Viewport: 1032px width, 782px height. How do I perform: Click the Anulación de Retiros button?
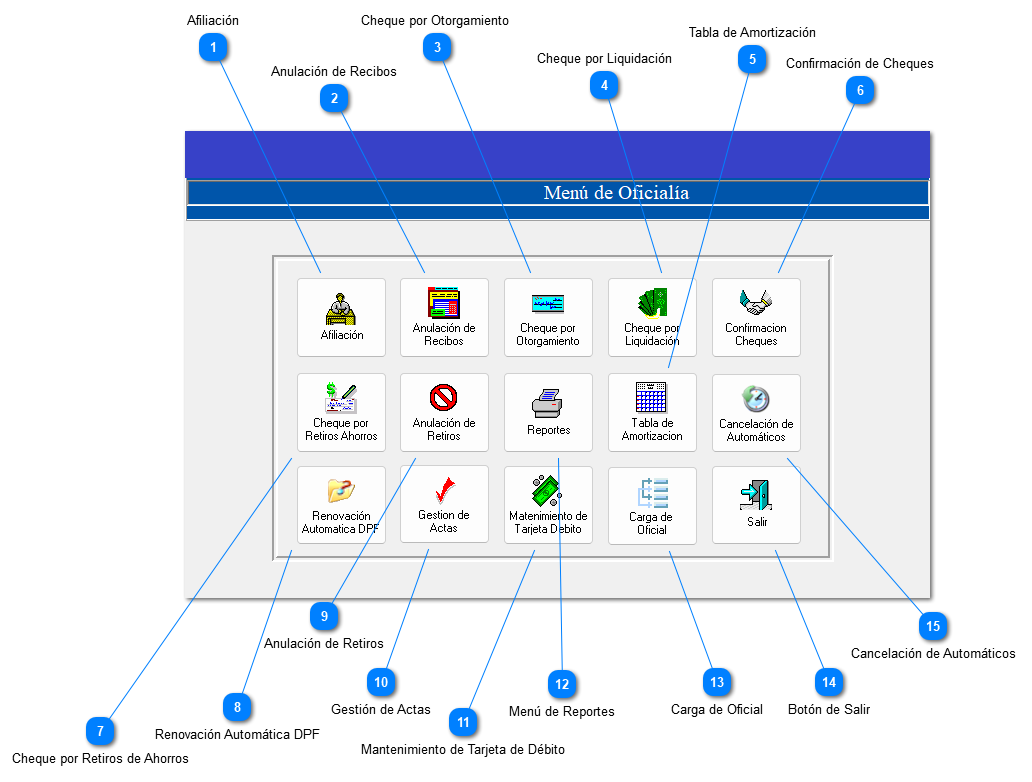pos(444,412)
